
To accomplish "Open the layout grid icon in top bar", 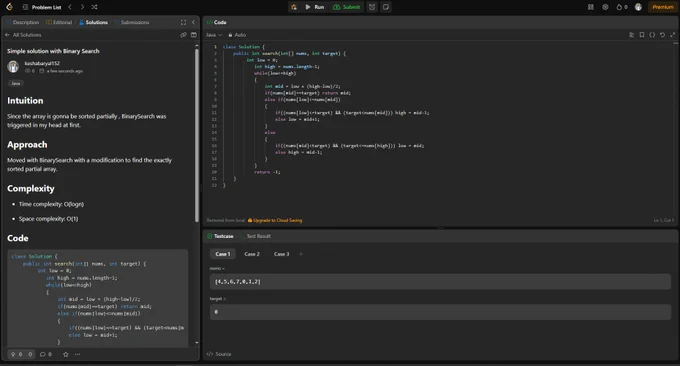I will tap(591, 7).
